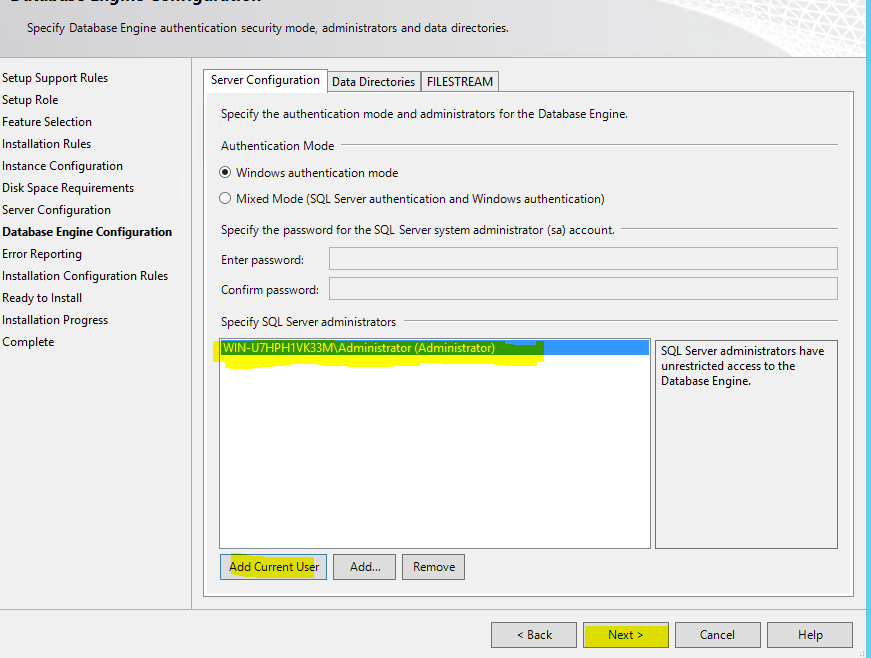Click Server Configuration step in sidebar

pyautogui.click(x=57, y=210)
